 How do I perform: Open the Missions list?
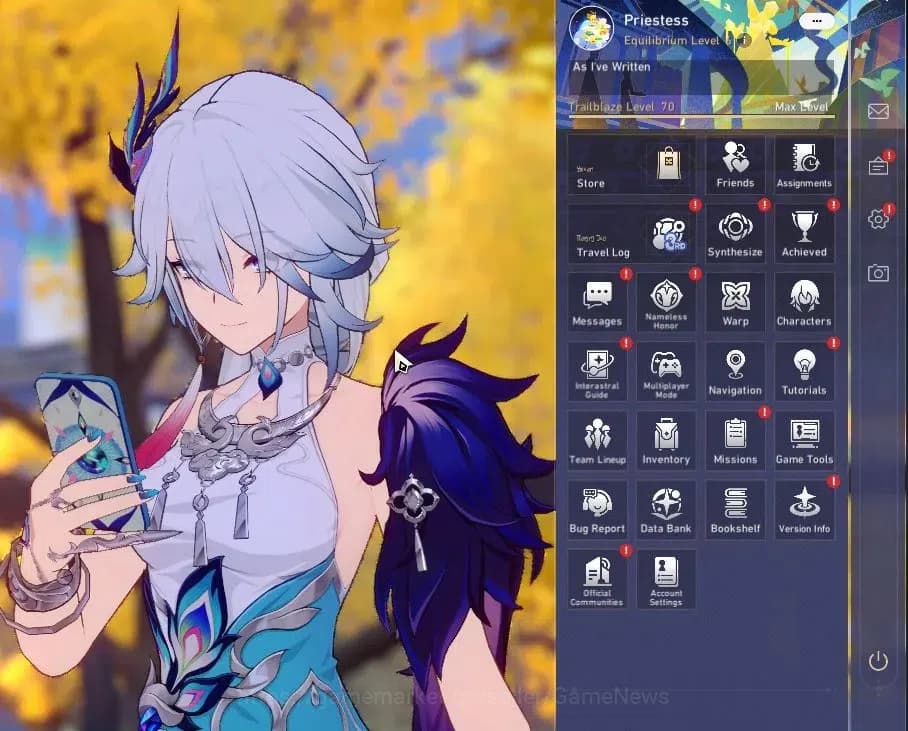735,441
